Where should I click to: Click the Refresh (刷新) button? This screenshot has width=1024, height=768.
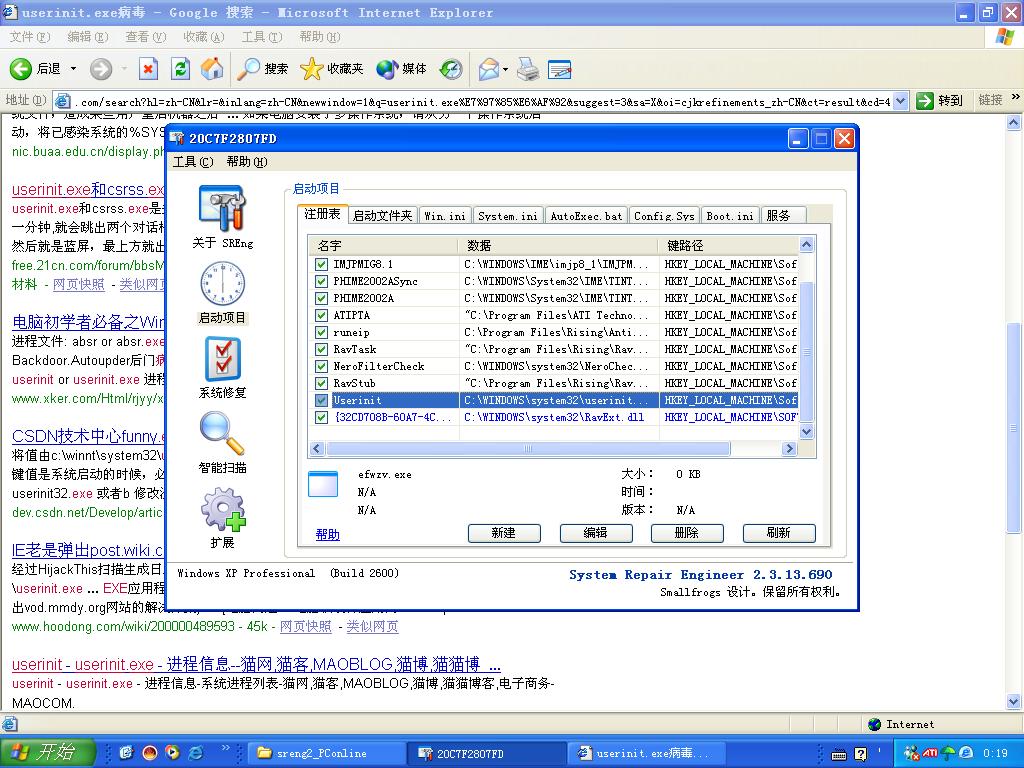(x=778, y=533)
